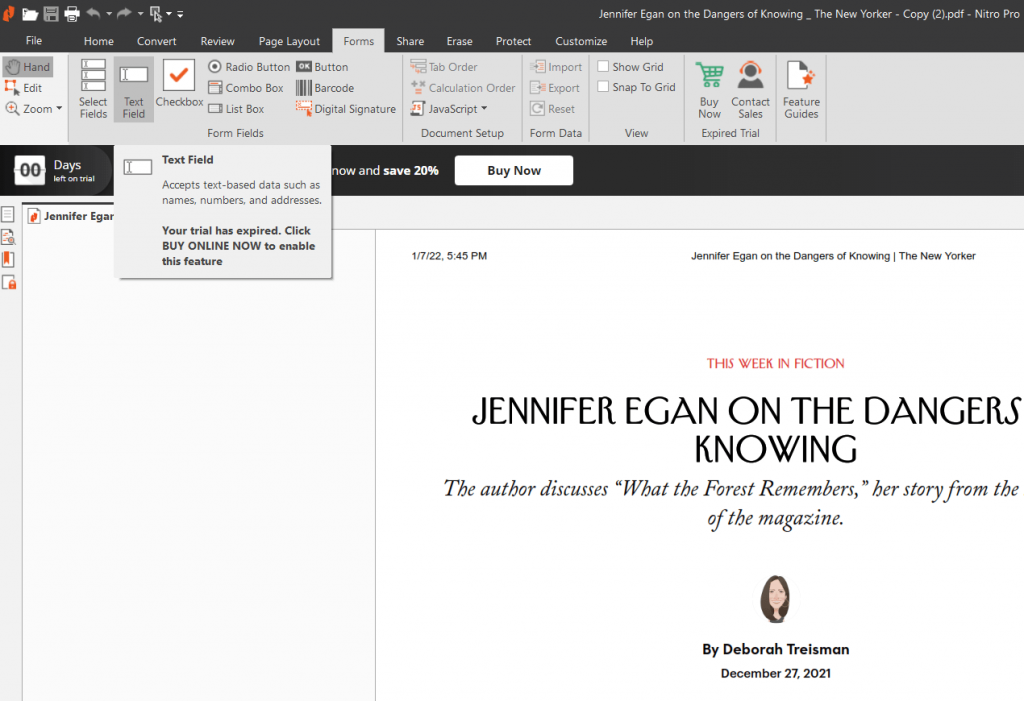This screenshot has height=701, width=1024.
Task: Add a Digital Signature field
Action: pyautogui.click(x=345, y=108)
